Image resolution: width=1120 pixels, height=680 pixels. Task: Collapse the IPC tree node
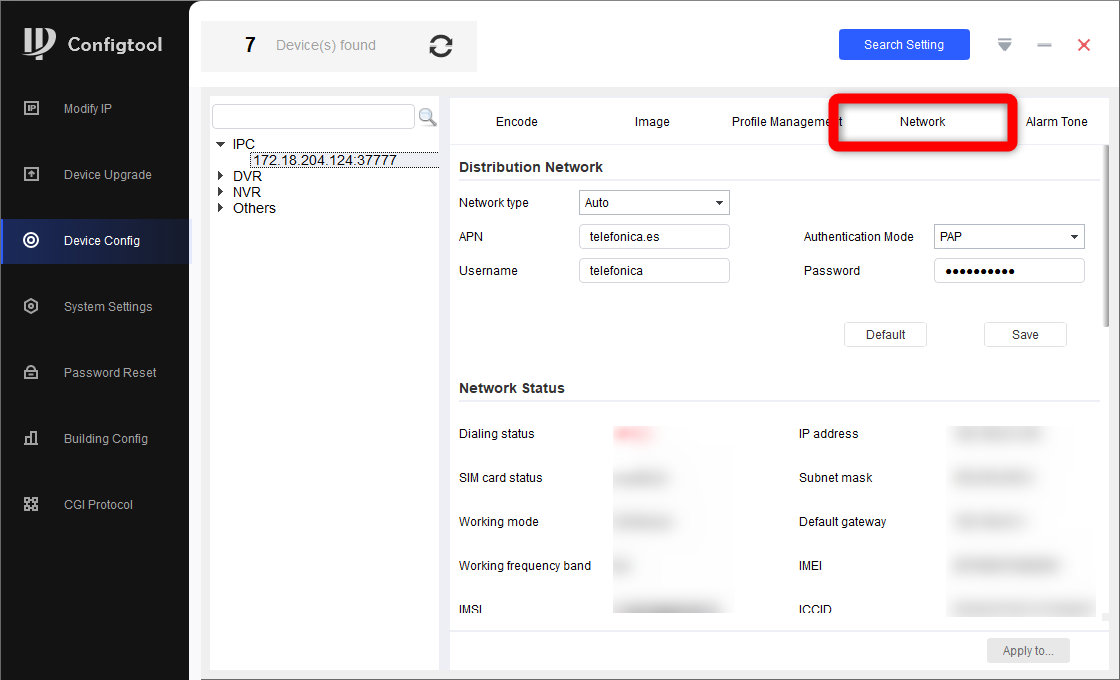click(221, 144)
